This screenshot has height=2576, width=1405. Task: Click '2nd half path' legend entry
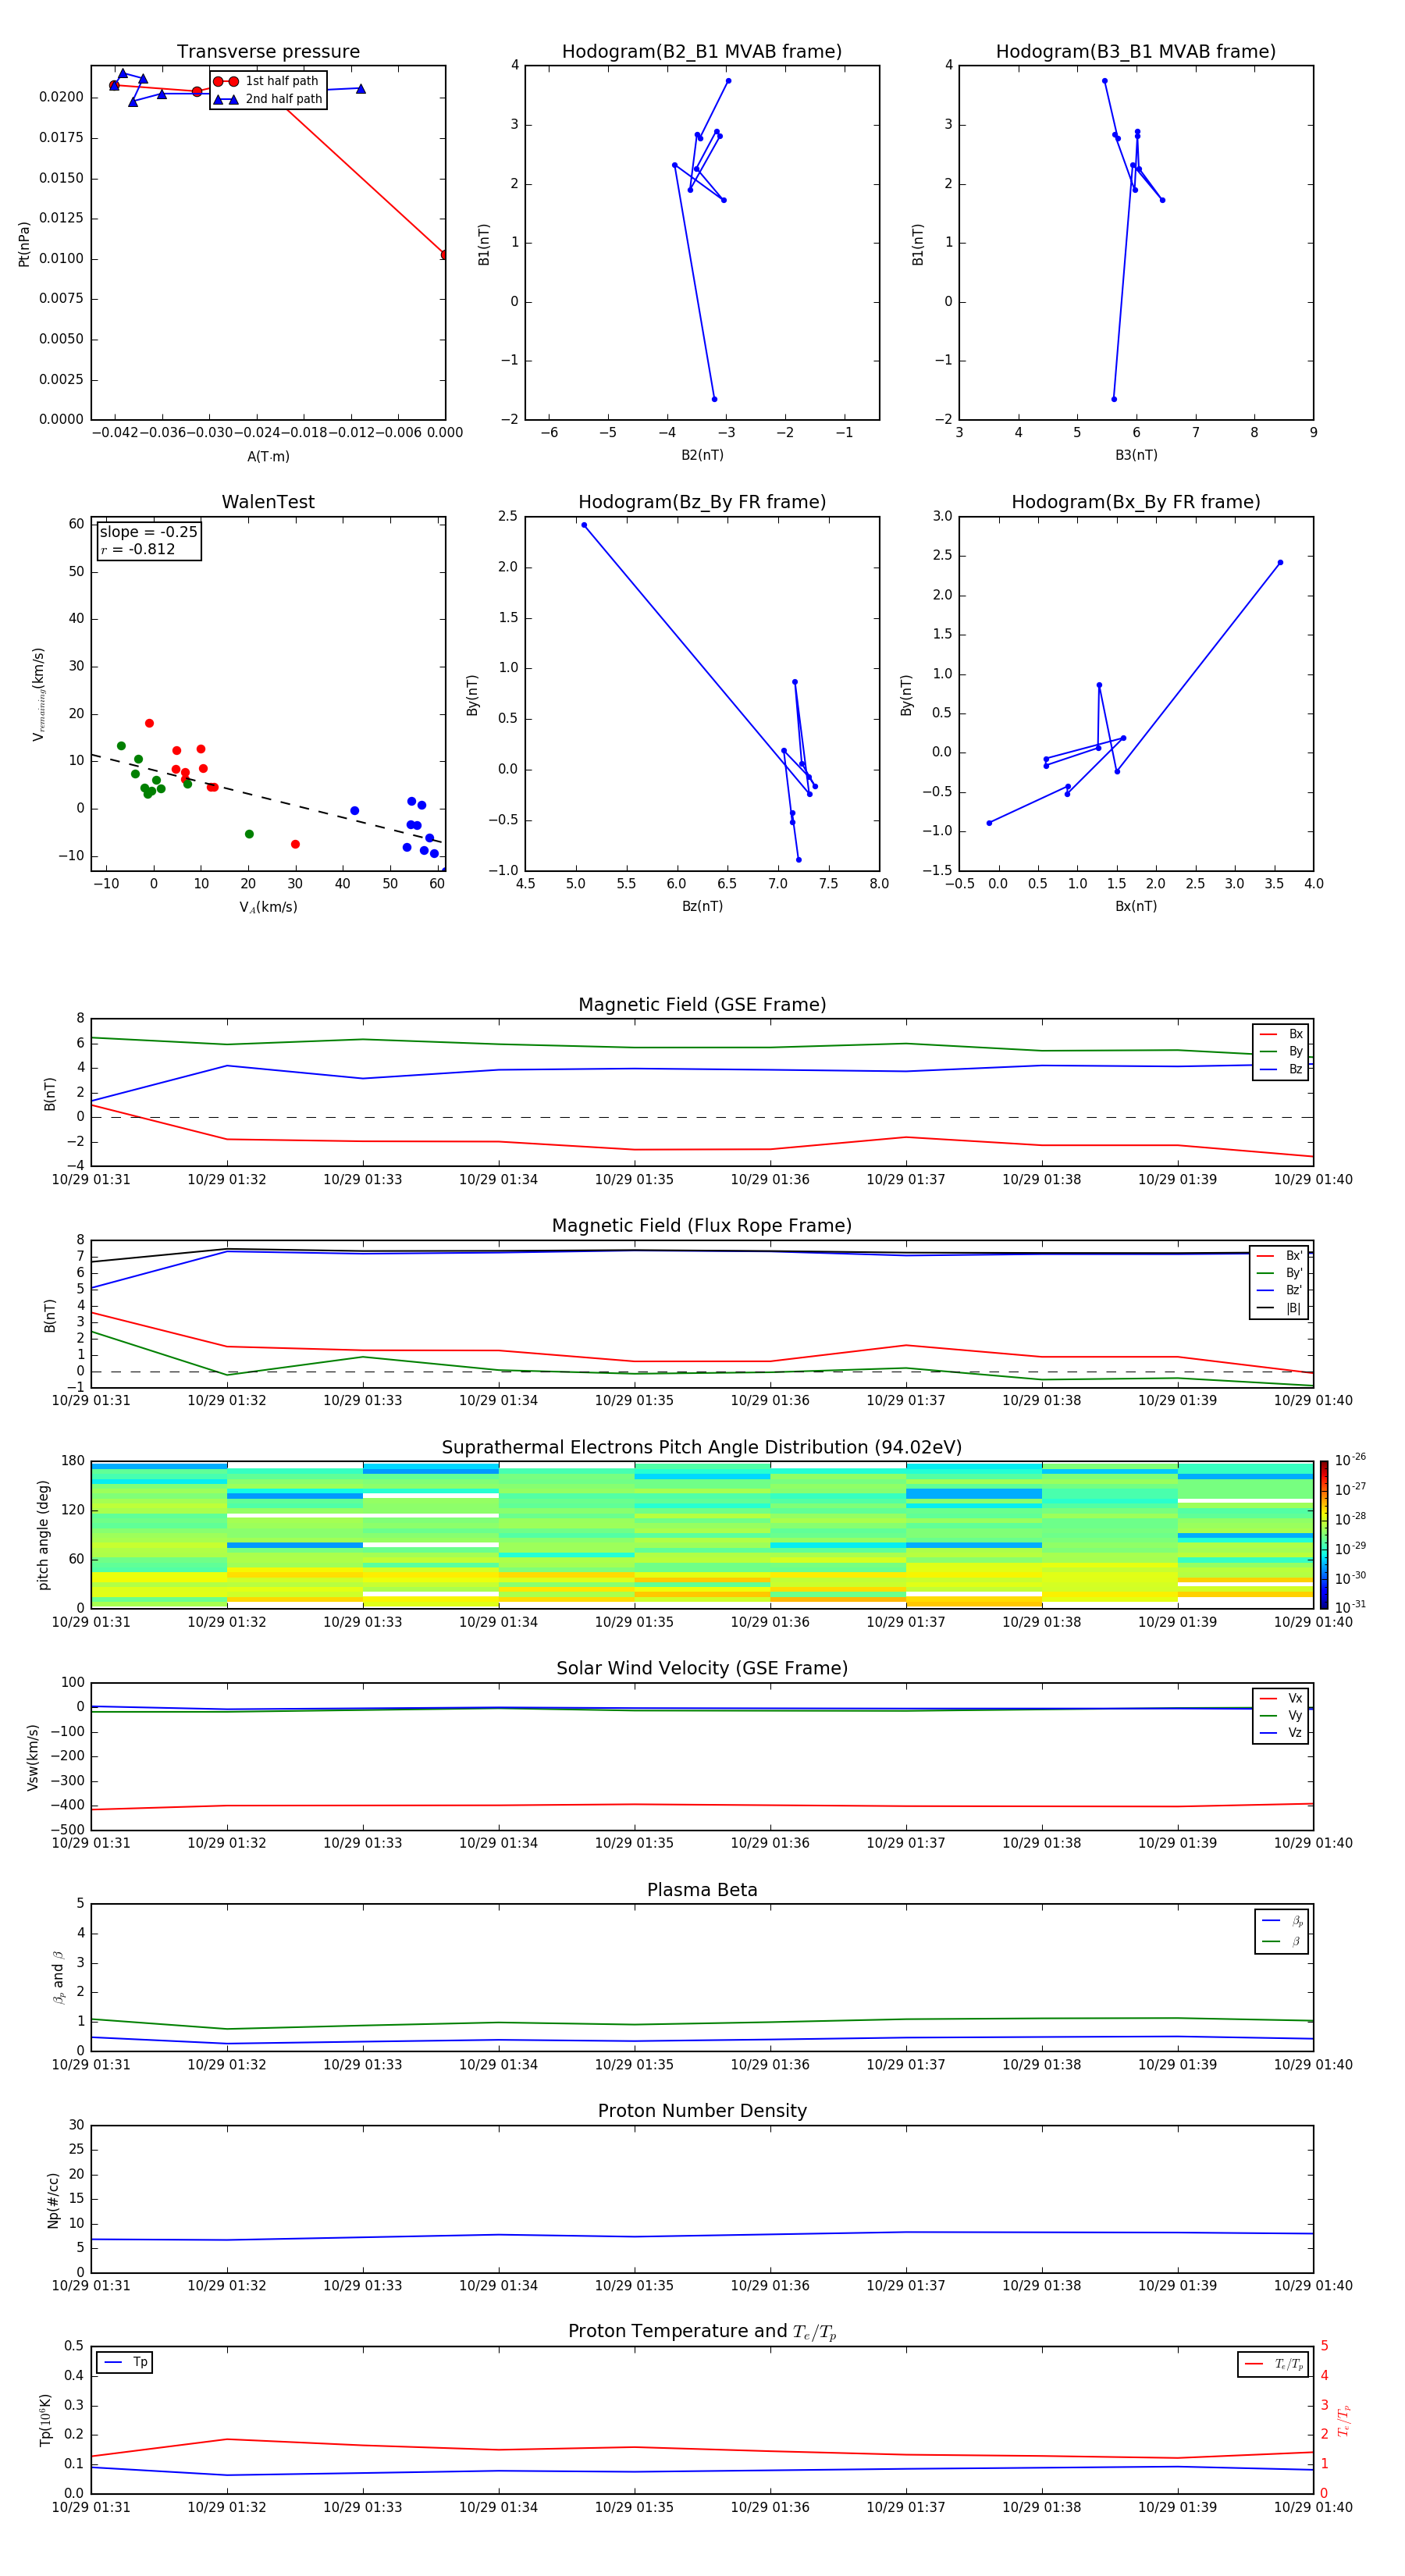click(267, 99)
